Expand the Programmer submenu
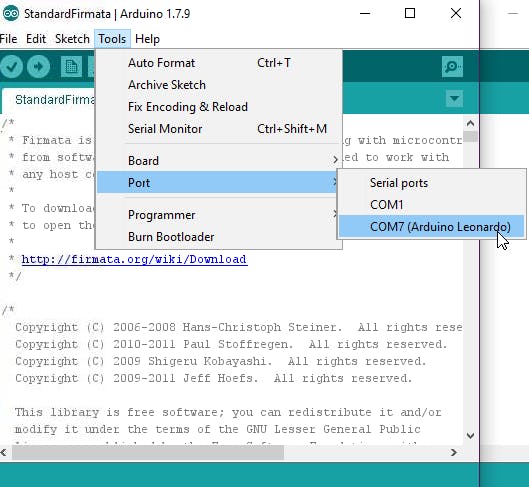This screenshot has height=487, width=529. [219, 215]
